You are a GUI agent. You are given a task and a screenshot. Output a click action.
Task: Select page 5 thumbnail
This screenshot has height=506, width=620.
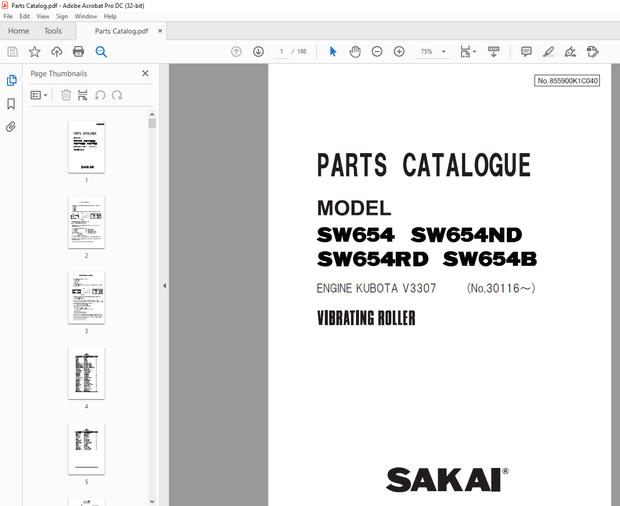pos(87,449)
